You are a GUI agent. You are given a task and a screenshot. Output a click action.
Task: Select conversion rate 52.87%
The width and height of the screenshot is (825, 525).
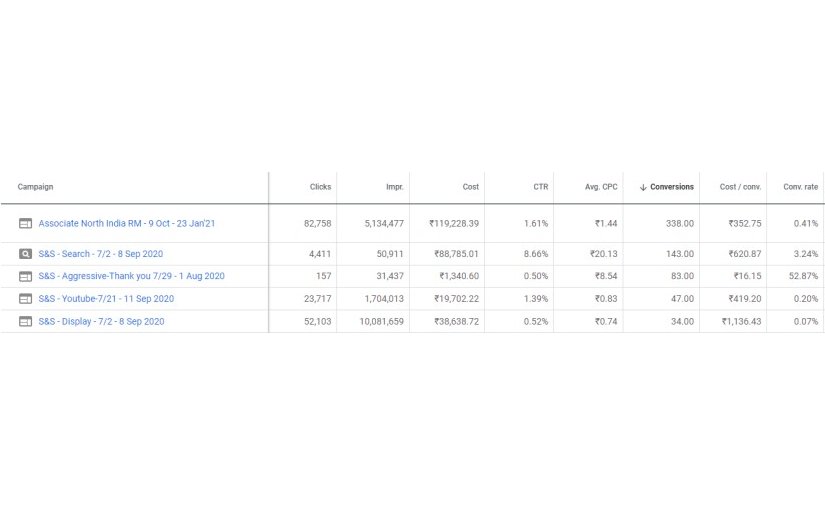click(x=803, y=276)
